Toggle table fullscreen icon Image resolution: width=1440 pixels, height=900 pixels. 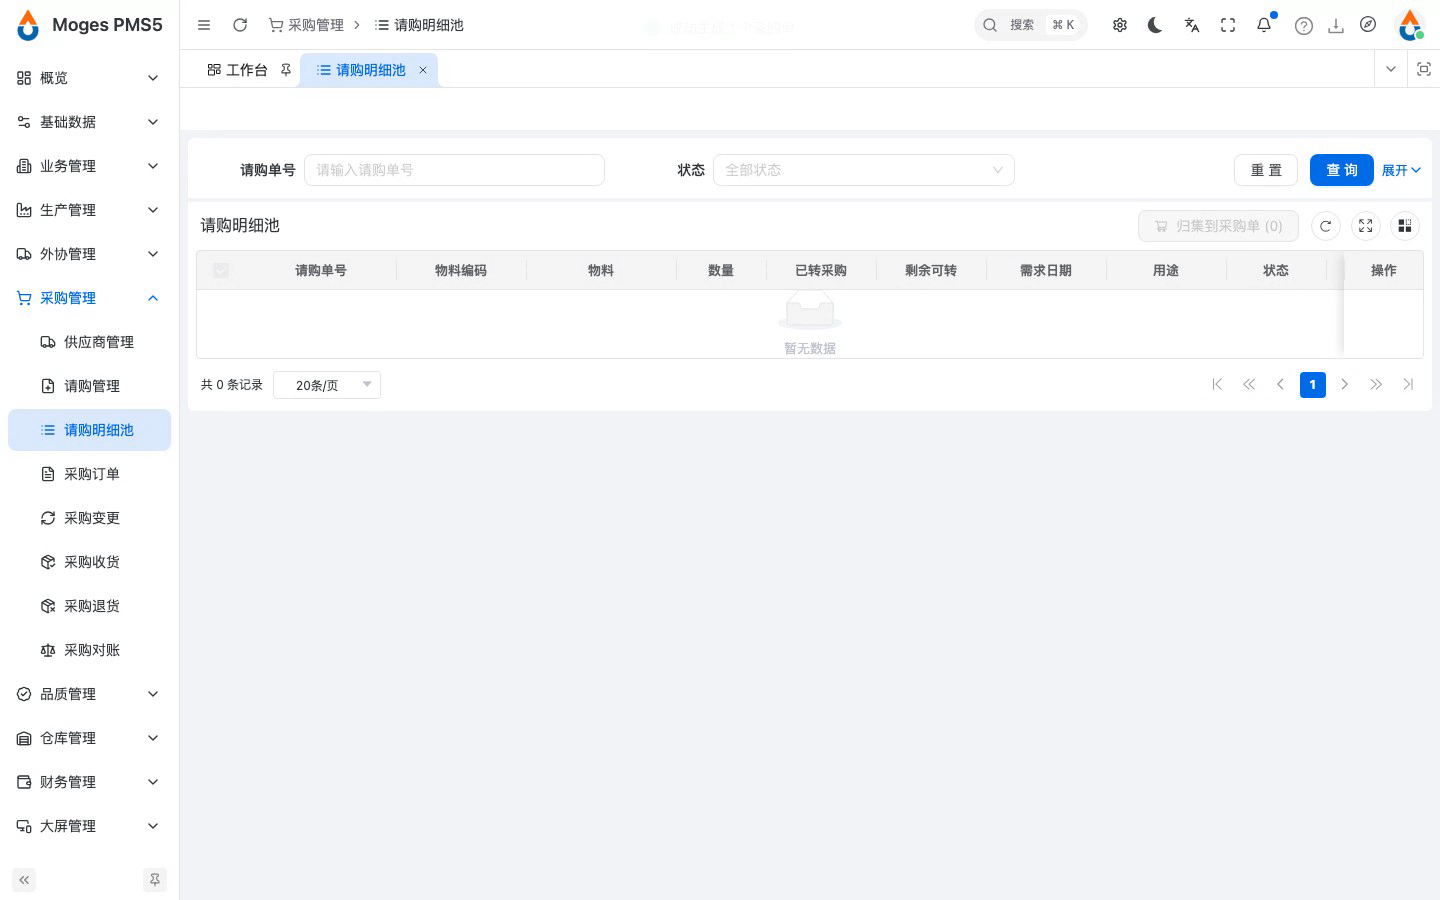pyautogui.click(x=1366, y=226)
